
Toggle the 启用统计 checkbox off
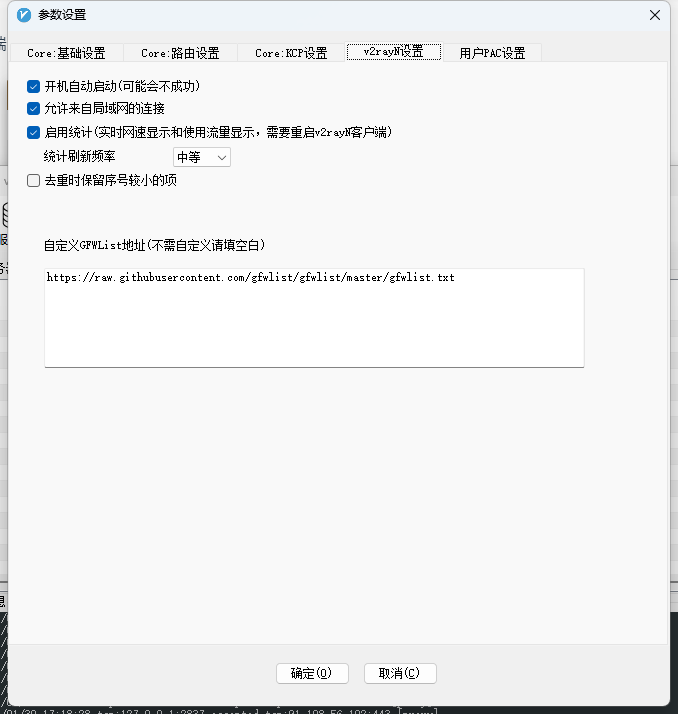click(x=34, y=132)
